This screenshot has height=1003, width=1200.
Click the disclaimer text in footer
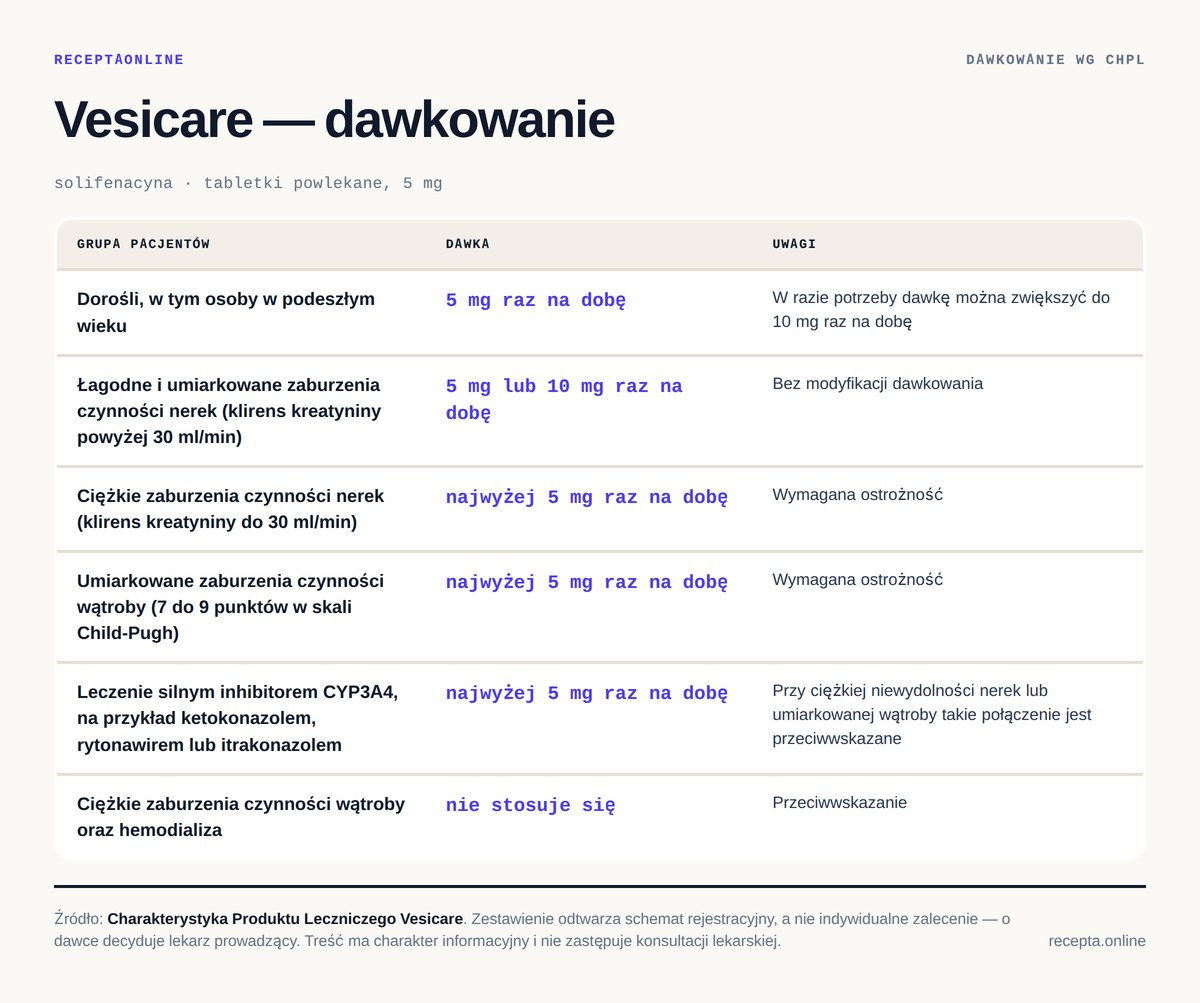pyautogui.click(x=532, y=930)
